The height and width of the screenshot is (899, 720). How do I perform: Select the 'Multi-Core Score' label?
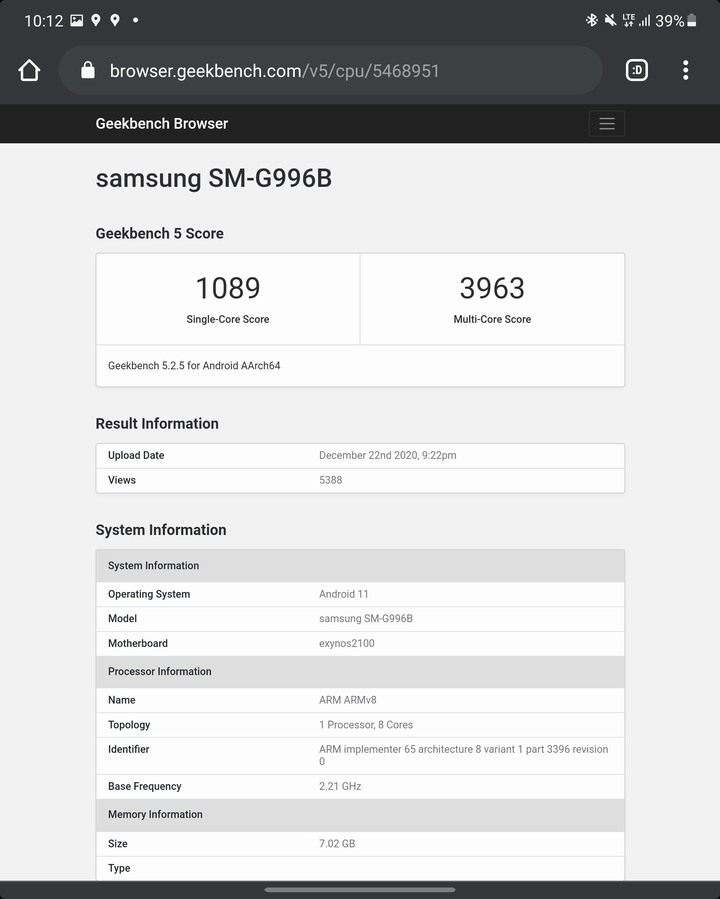coord(492,319)
